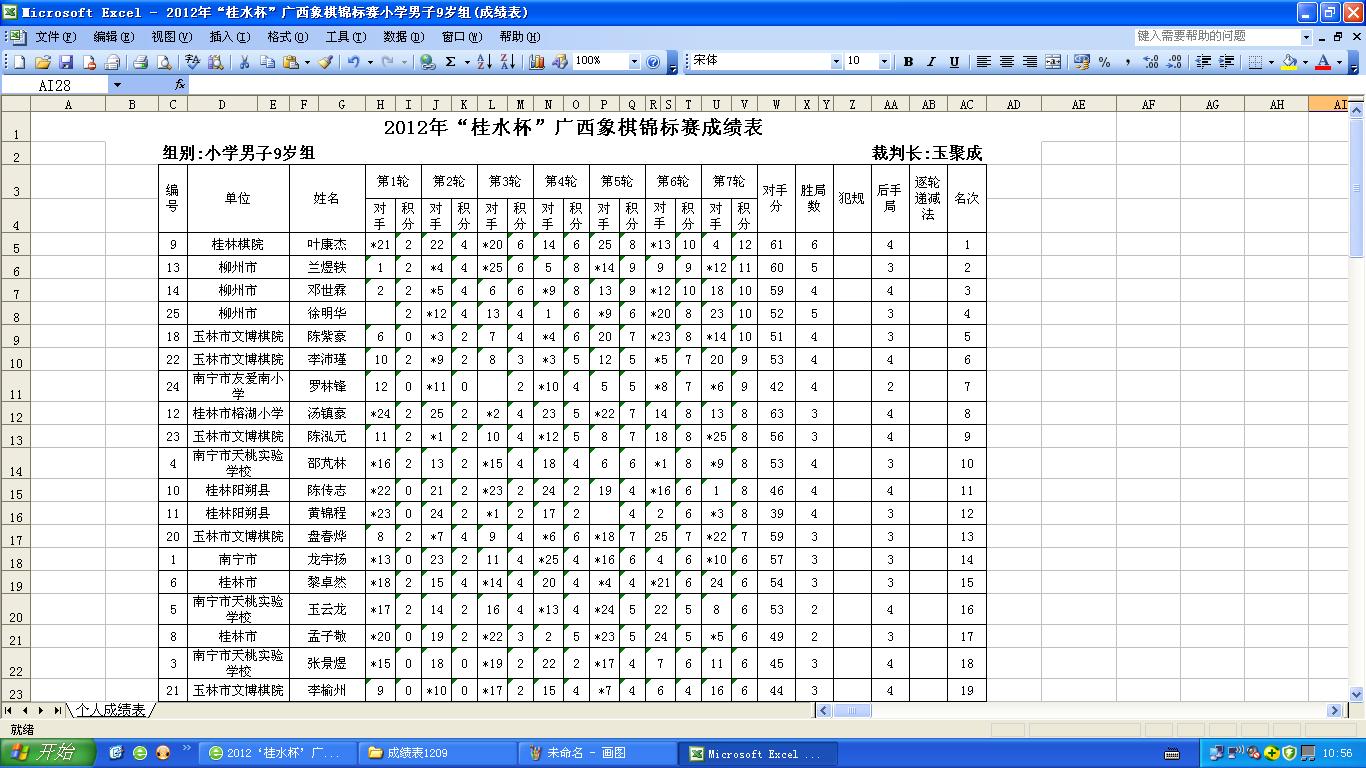Click the Name Box showing AI28
This screenshot has width=1366, height=768.
(55, 85)
